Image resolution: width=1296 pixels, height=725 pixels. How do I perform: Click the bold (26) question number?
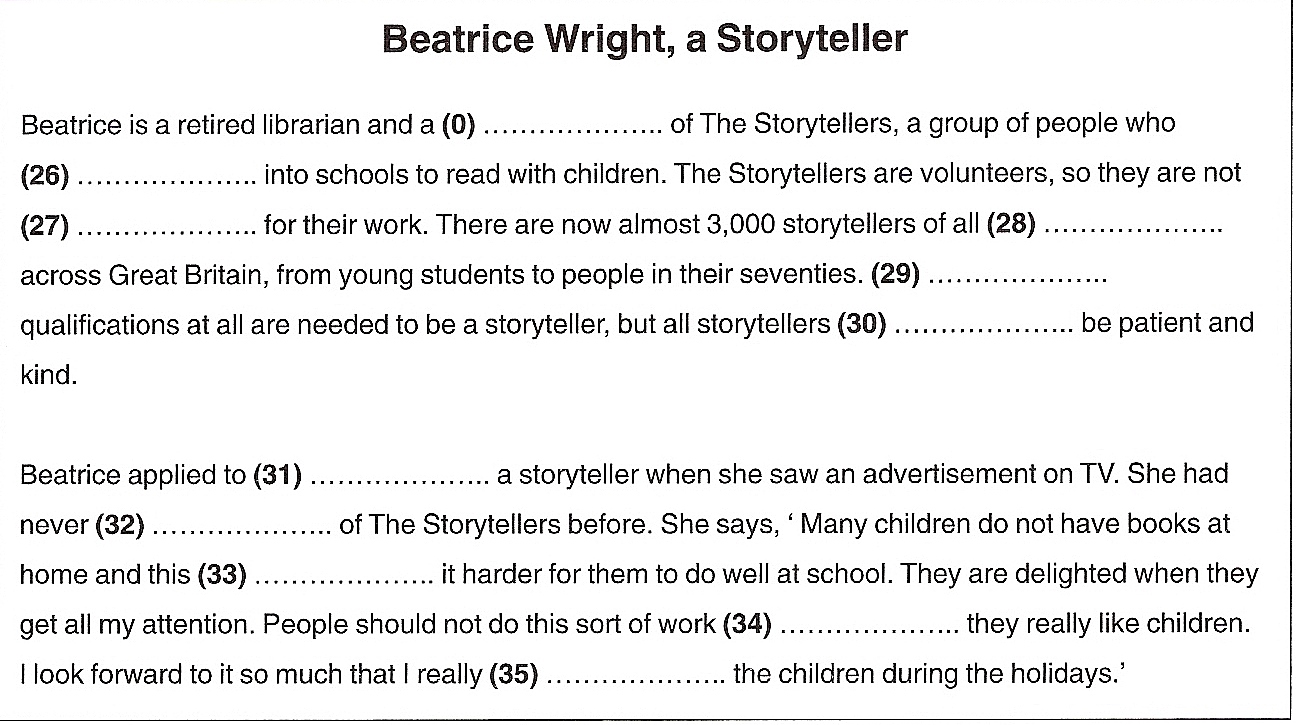click(44, 175)
